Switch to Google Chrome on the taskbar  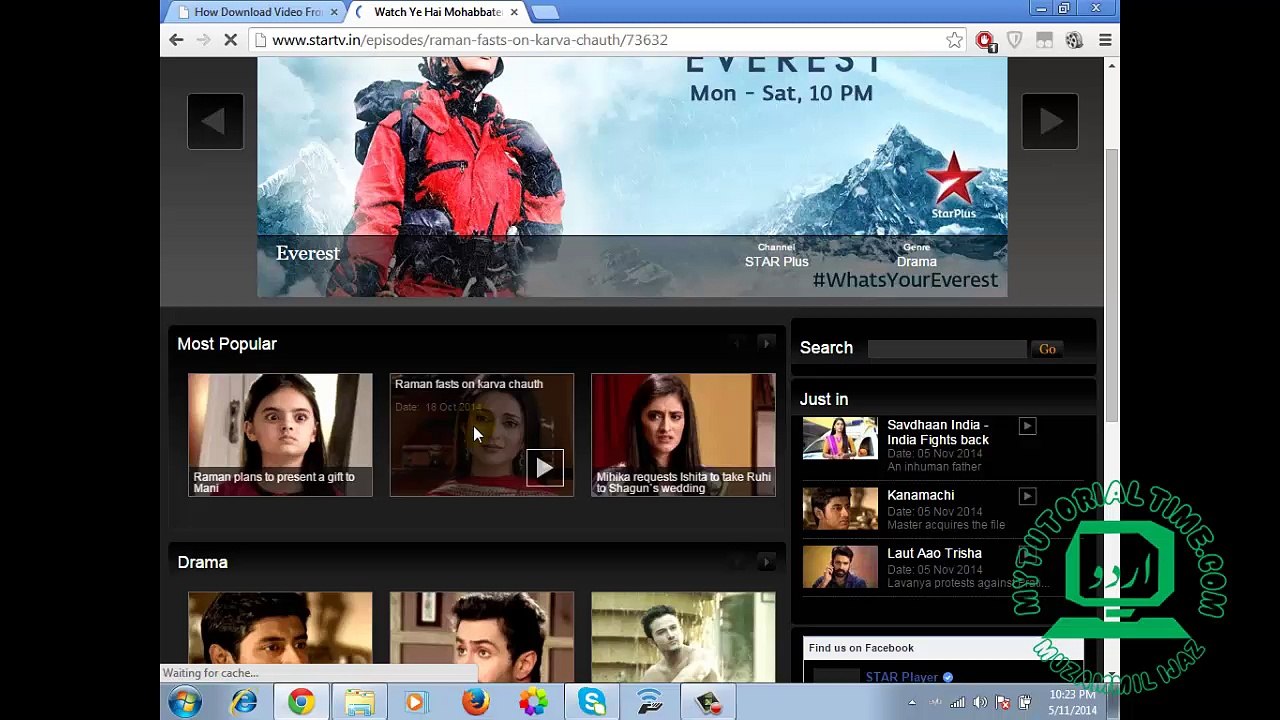(301, 702)
